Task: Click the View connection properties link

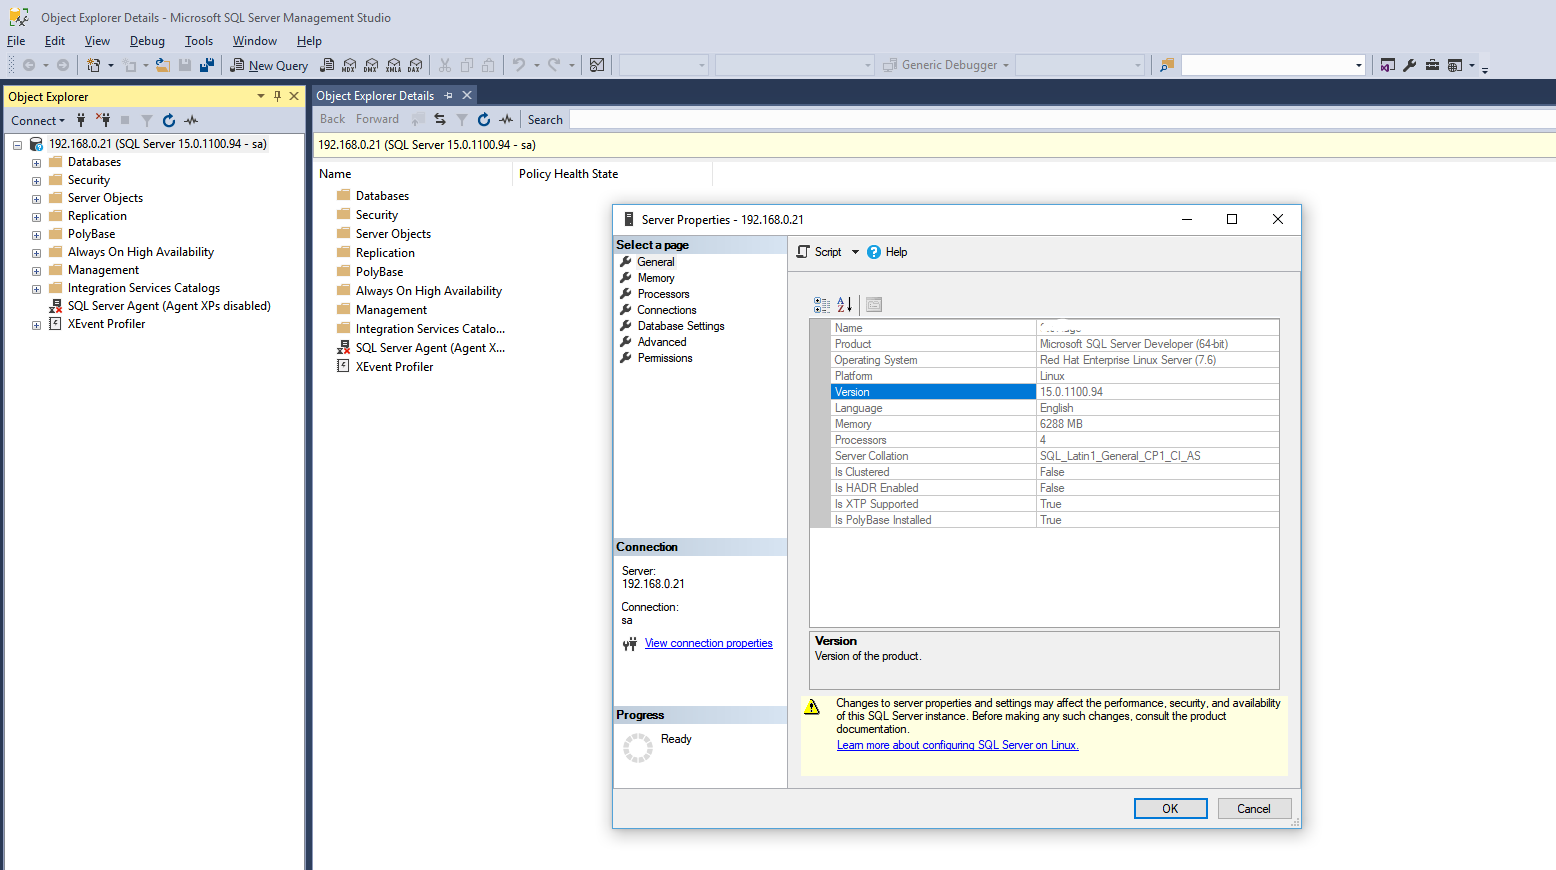Action: (708, 643)
